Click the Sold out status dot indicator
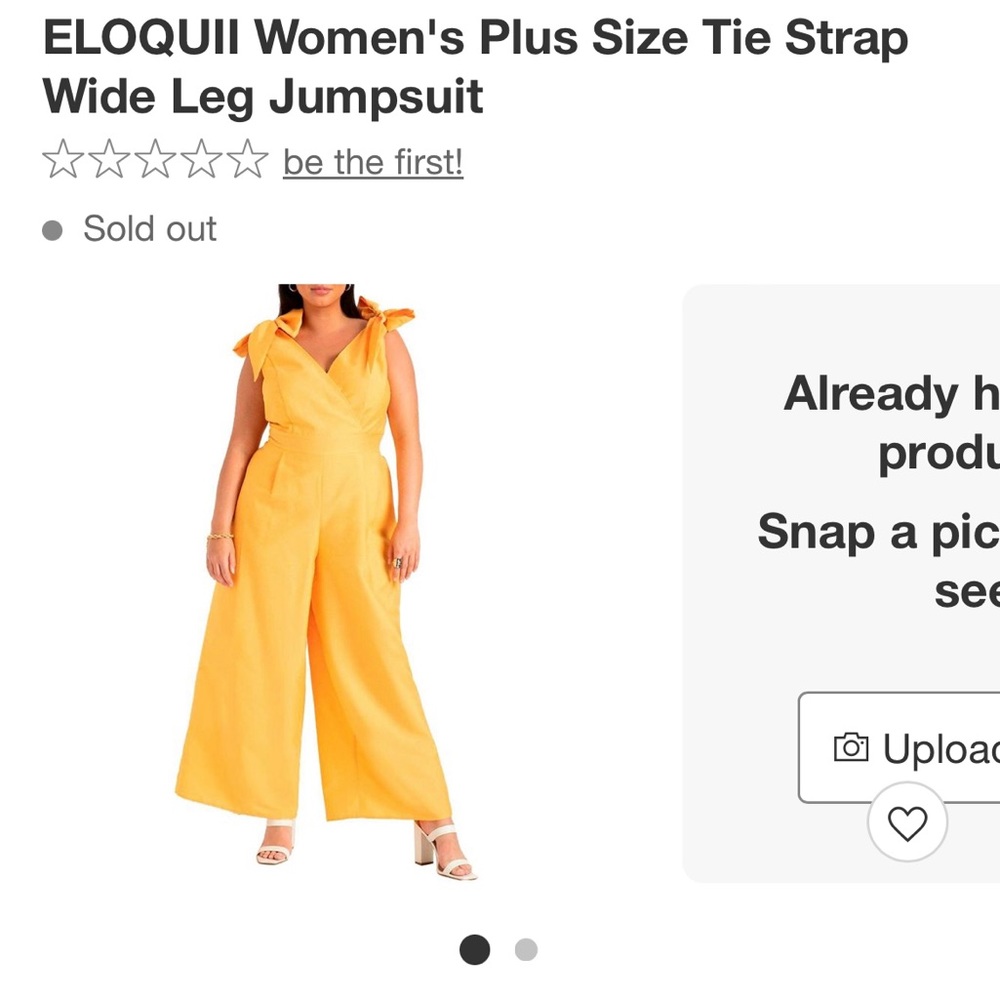 click(54, 229)
